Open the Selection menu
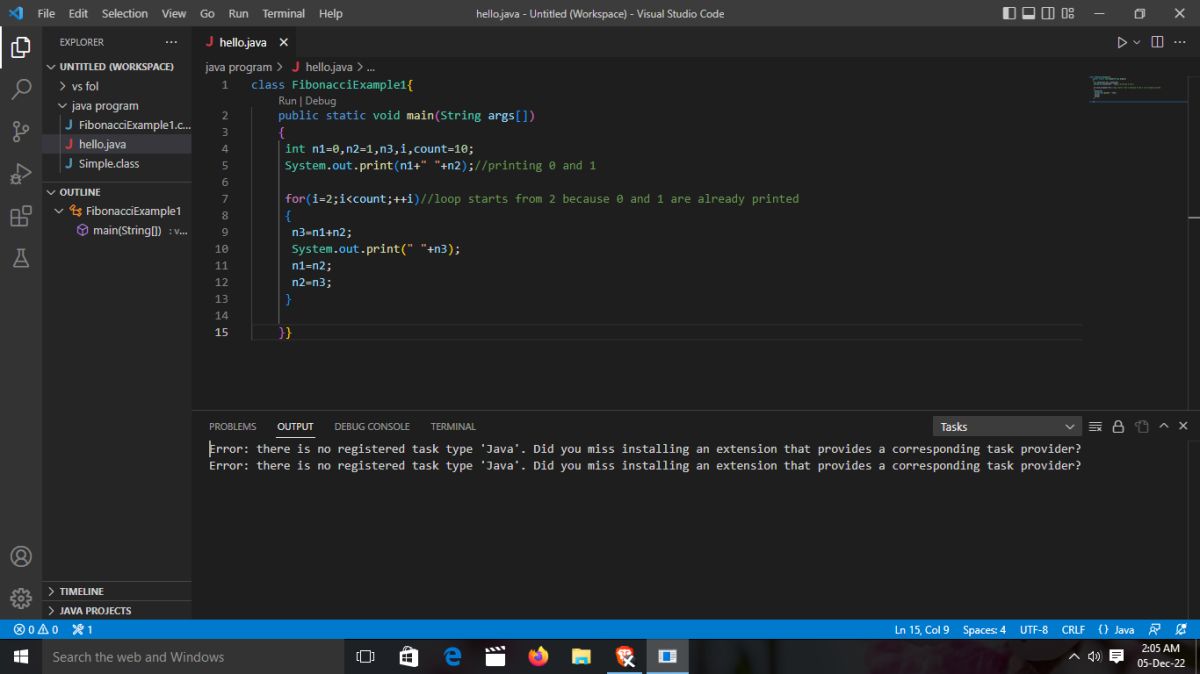The image size is (1200, 674). click(124, 14)
